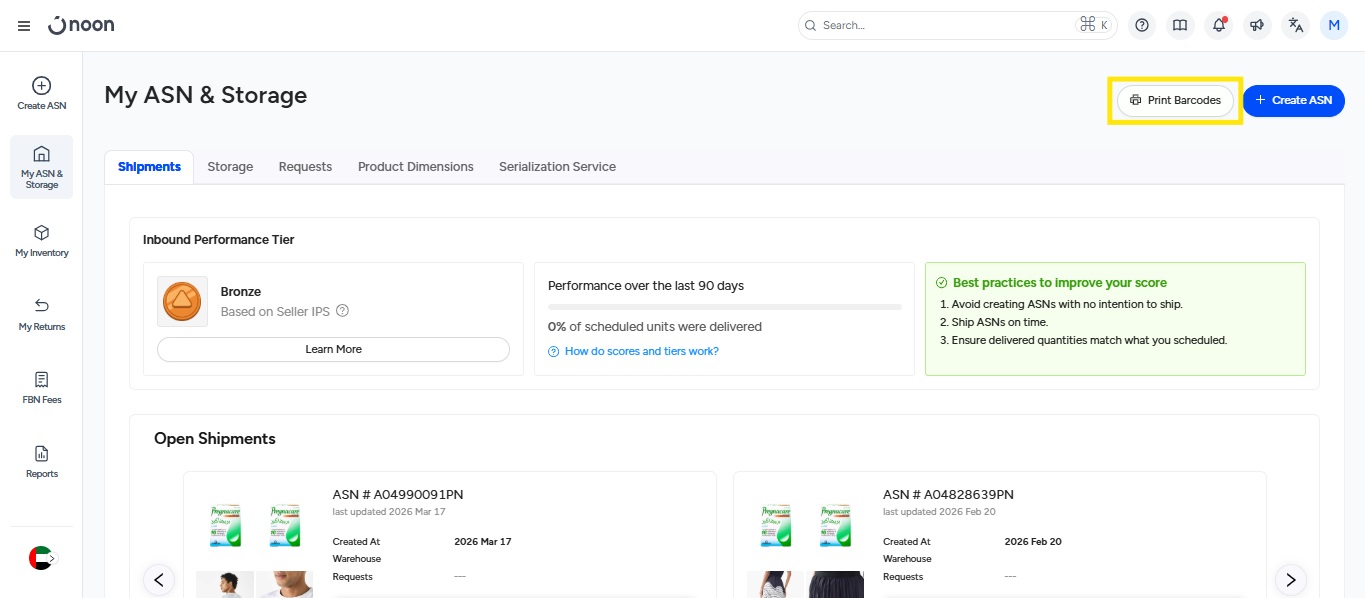Open the hamburger menu
The width and height of the screenshot is (1365, 598).
tap(24, 26)
